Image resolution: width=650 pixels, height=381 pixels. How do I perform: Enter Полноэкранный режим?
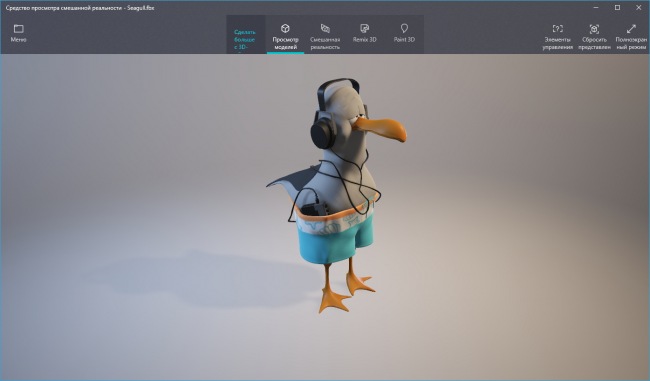(x=631, y=36)
